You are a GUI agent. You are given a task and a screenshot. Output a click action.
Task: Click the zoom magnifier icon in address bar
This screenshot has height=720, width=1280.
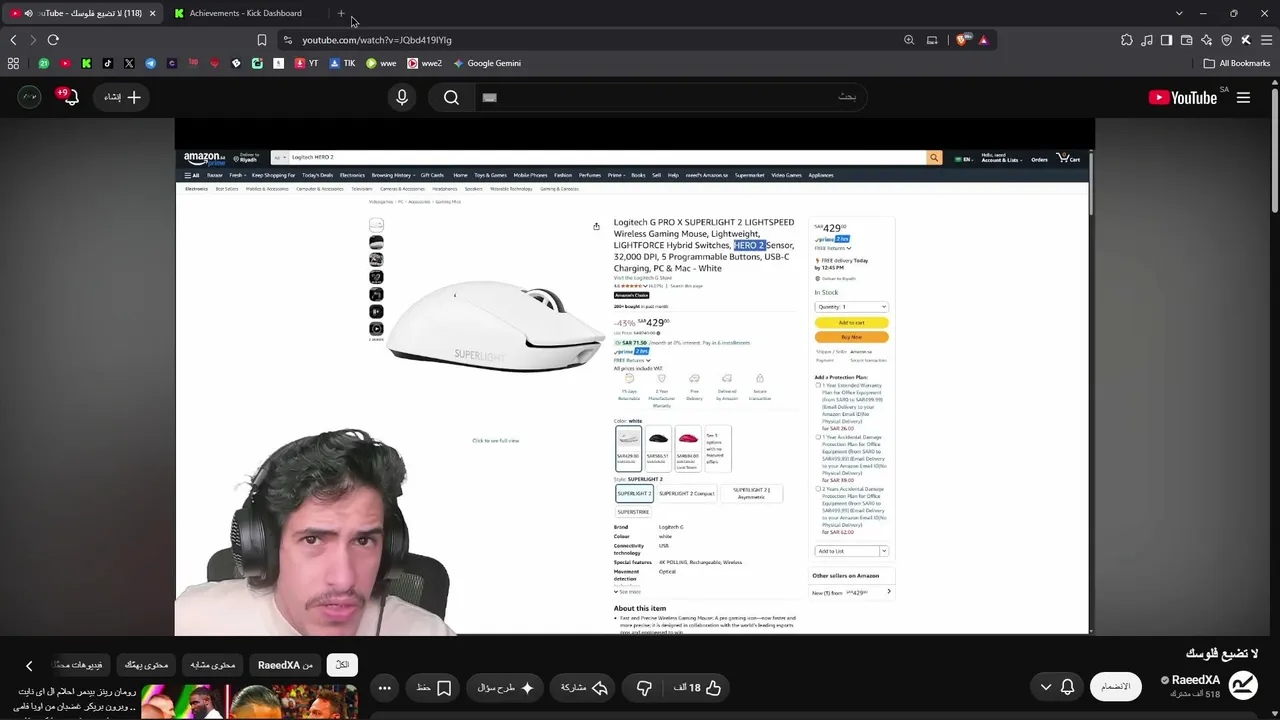point(909,40)
